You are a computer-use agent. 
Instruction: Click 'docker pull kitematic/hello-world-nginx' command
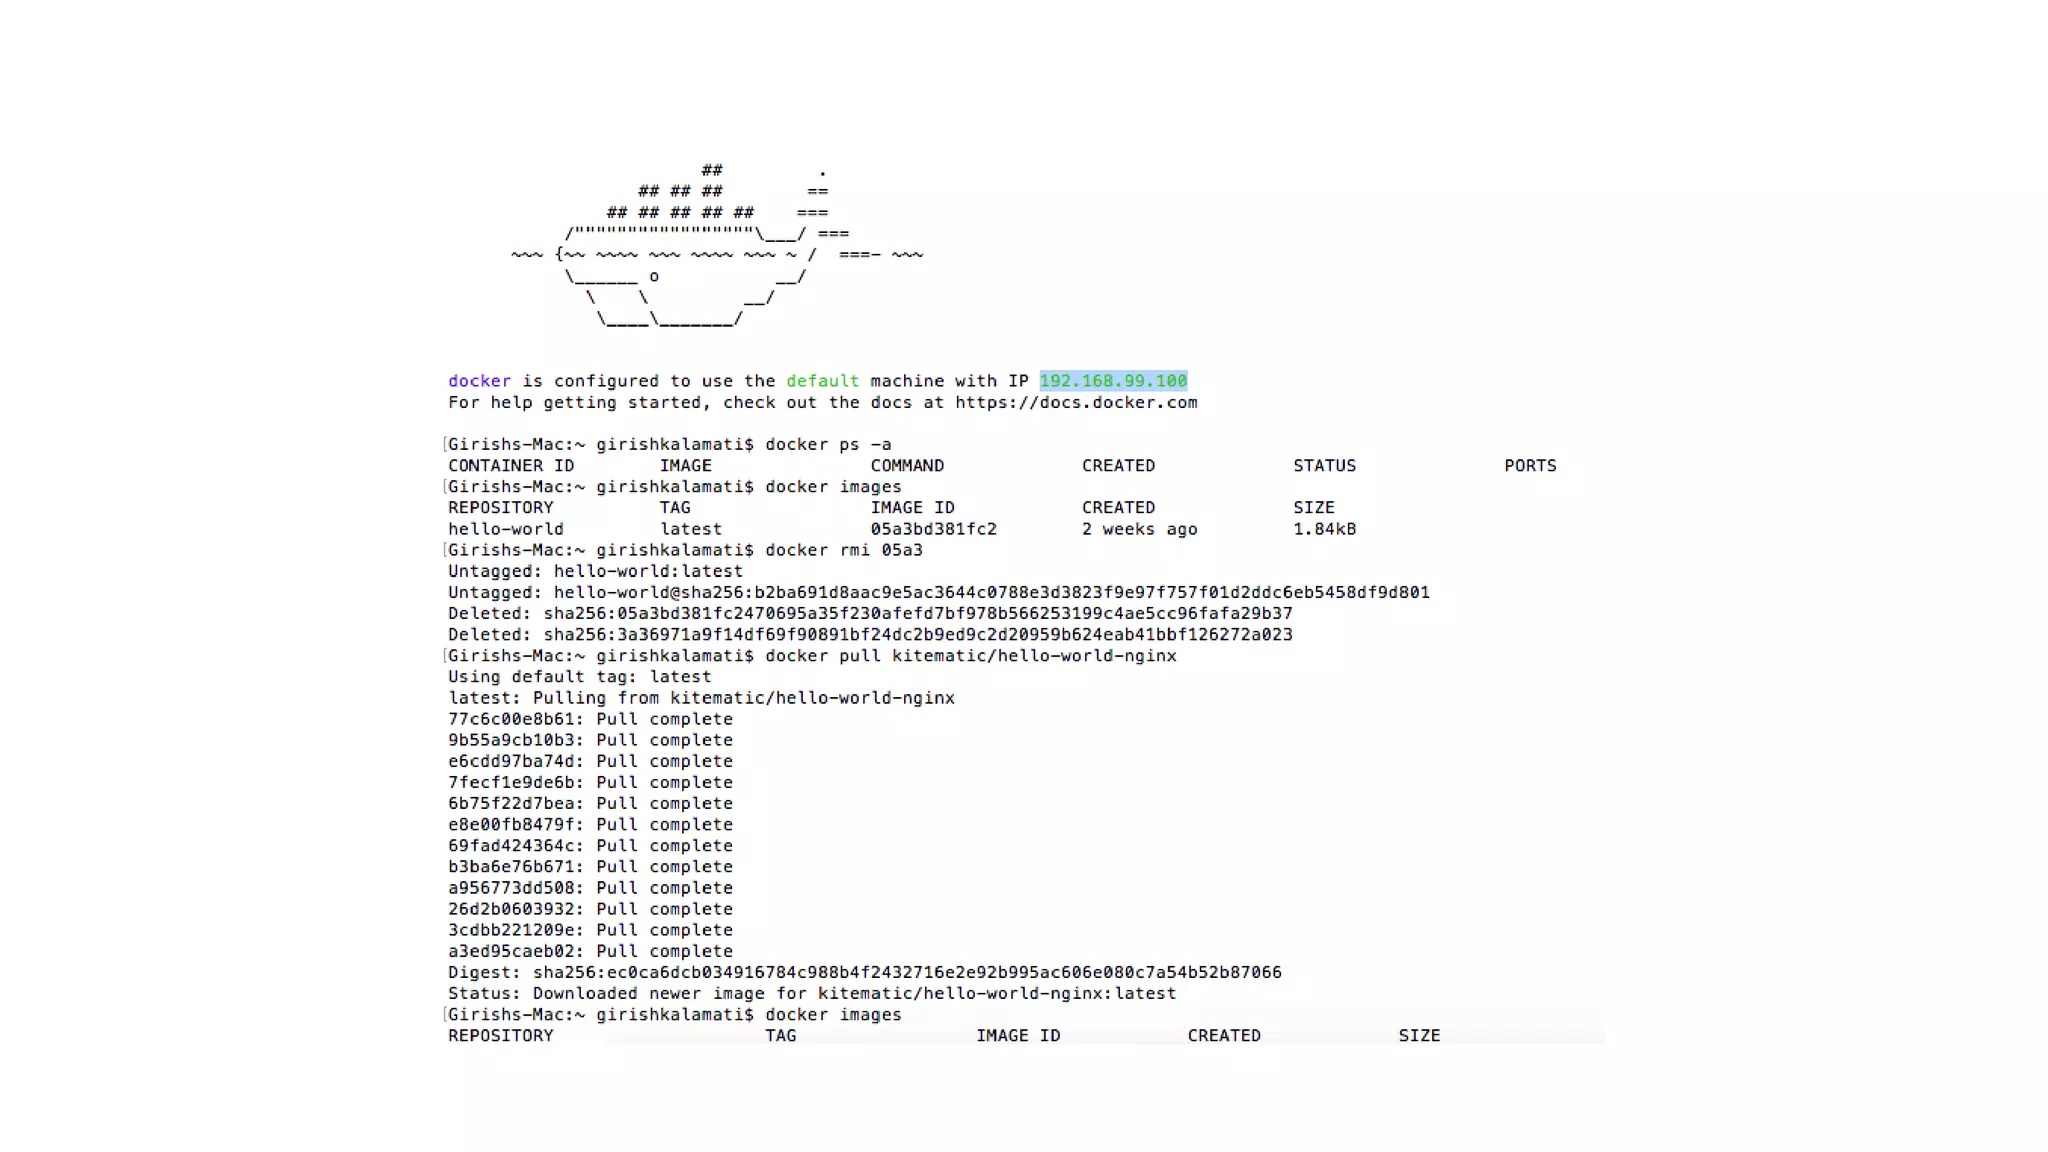tap(970, 656)
